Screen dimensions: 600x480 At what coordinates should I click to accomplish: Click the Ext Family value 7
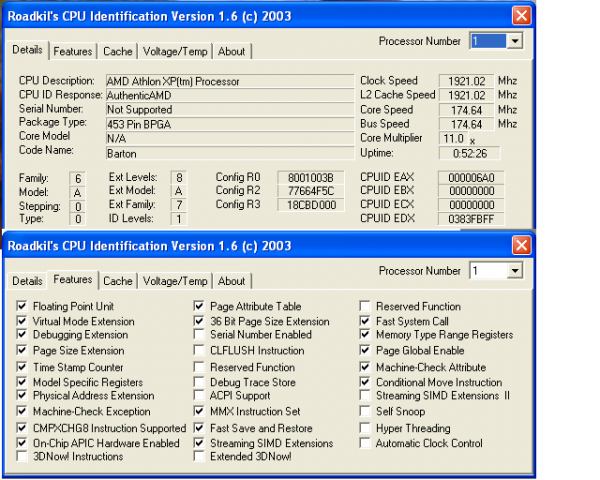tap(179, 205)
